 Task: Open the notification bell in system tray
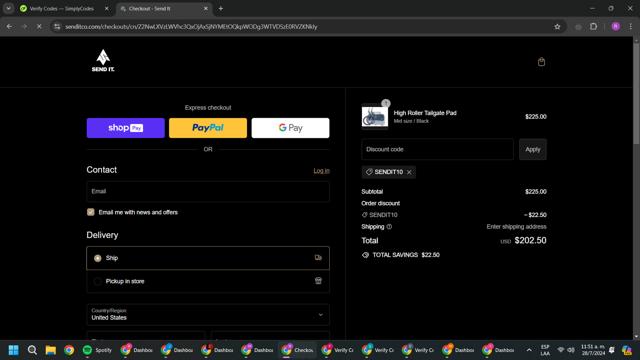coord(611,350)
